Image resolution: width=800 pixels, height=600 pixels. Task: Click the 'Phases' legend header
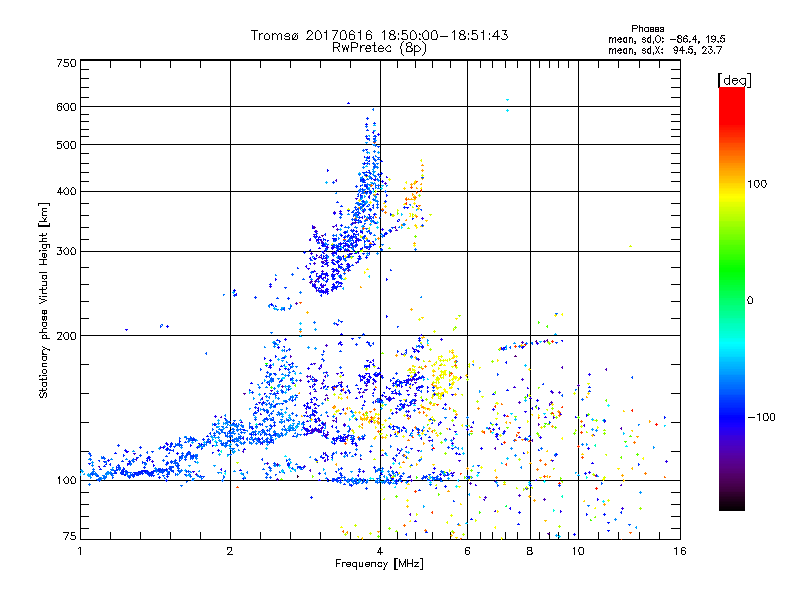point(647,29)
